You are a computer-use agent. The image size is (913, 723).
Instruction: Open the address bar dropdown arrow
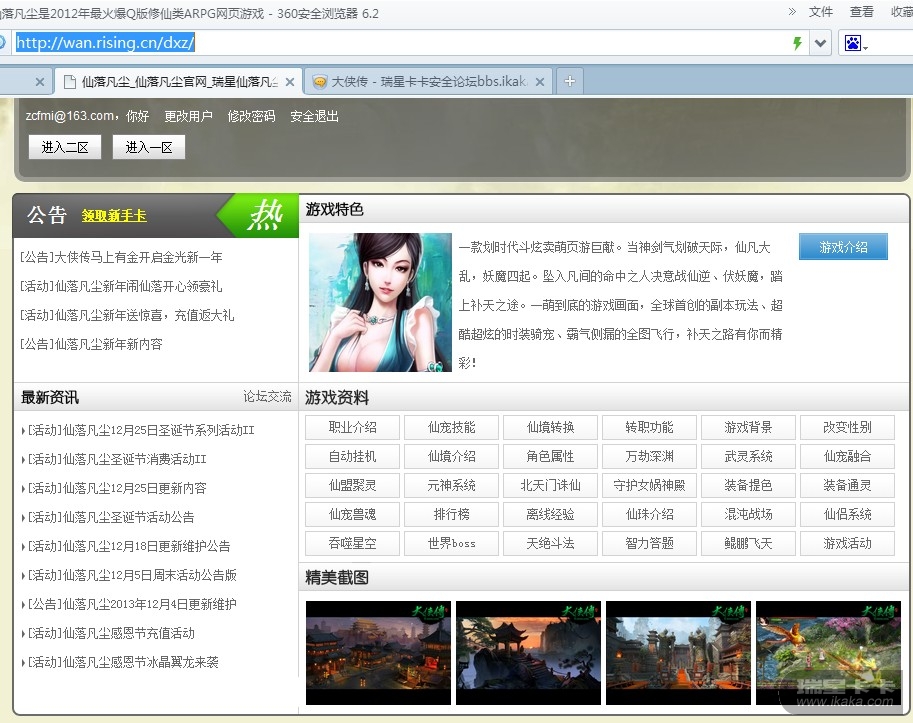click(820, 43)
